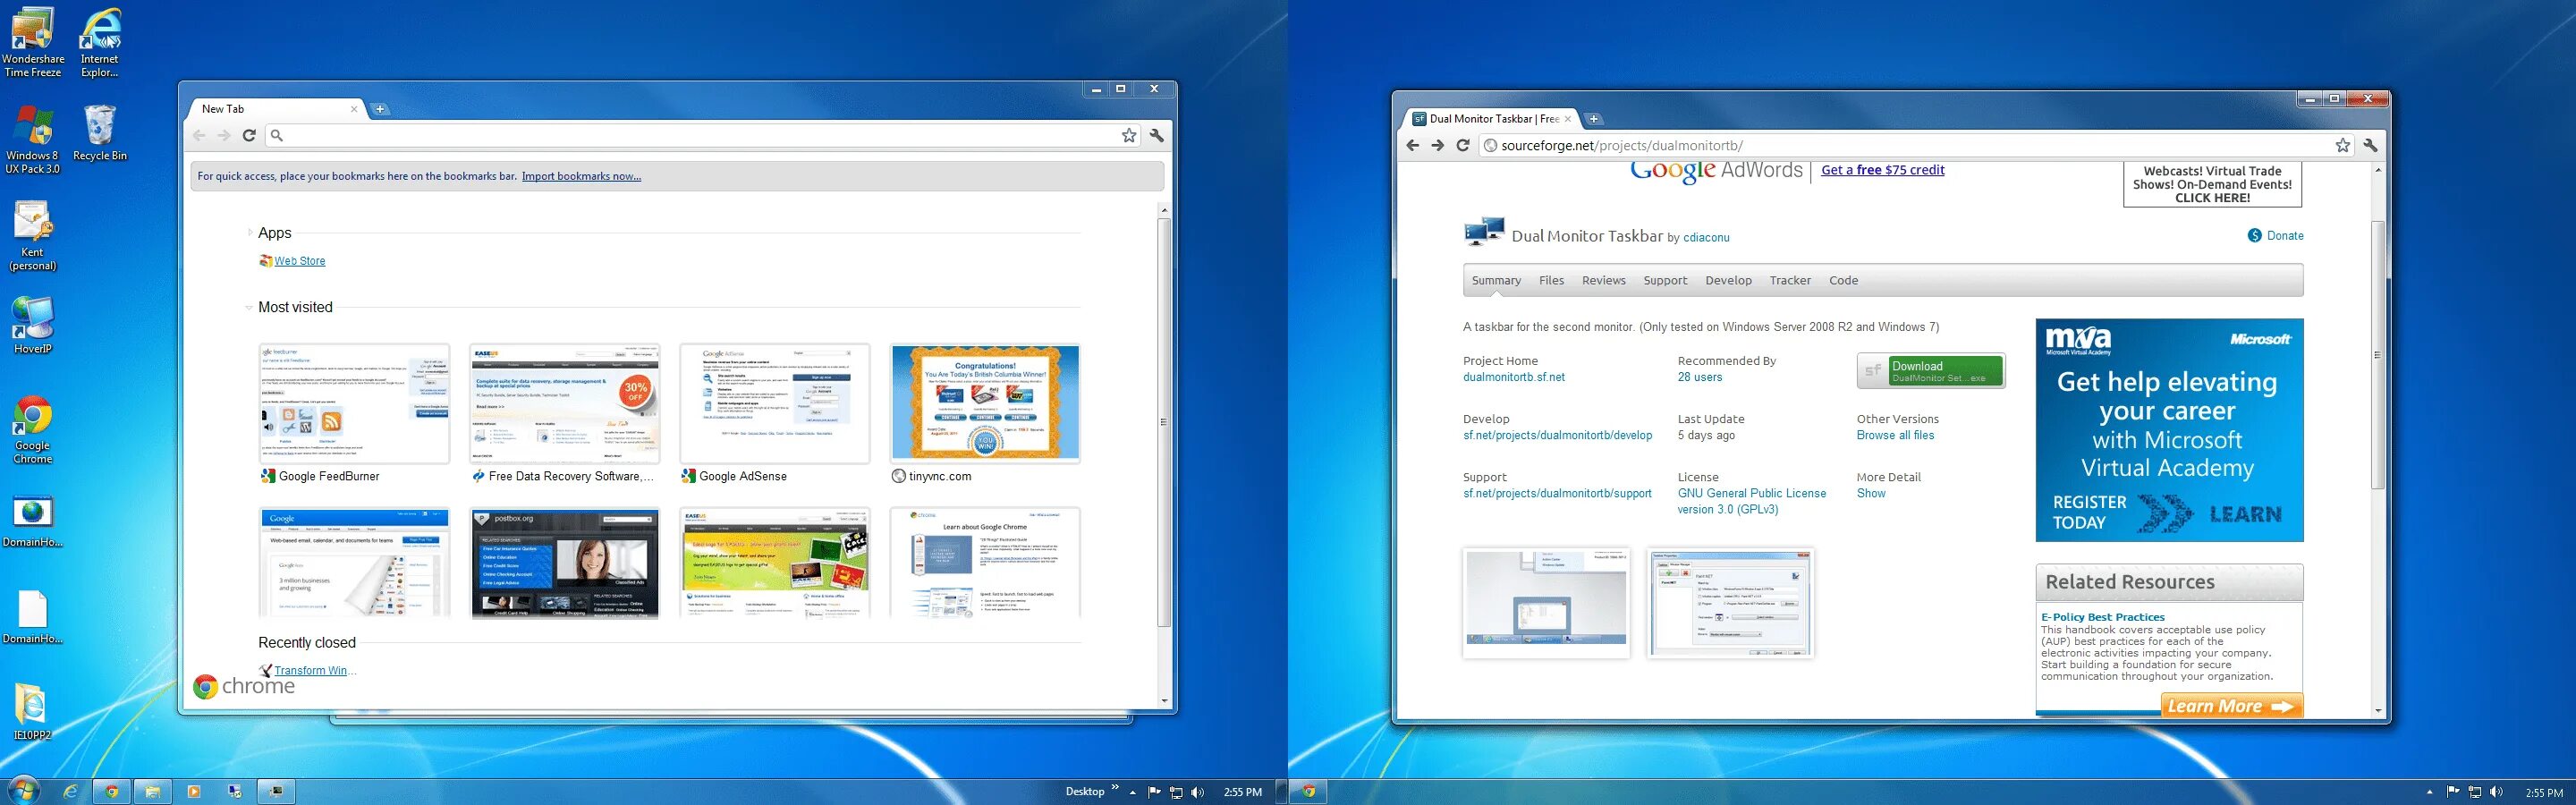The height and width of the screenshot is (805, 2576).
Task: Click Show under More Detail
Action: [1871, 493]
